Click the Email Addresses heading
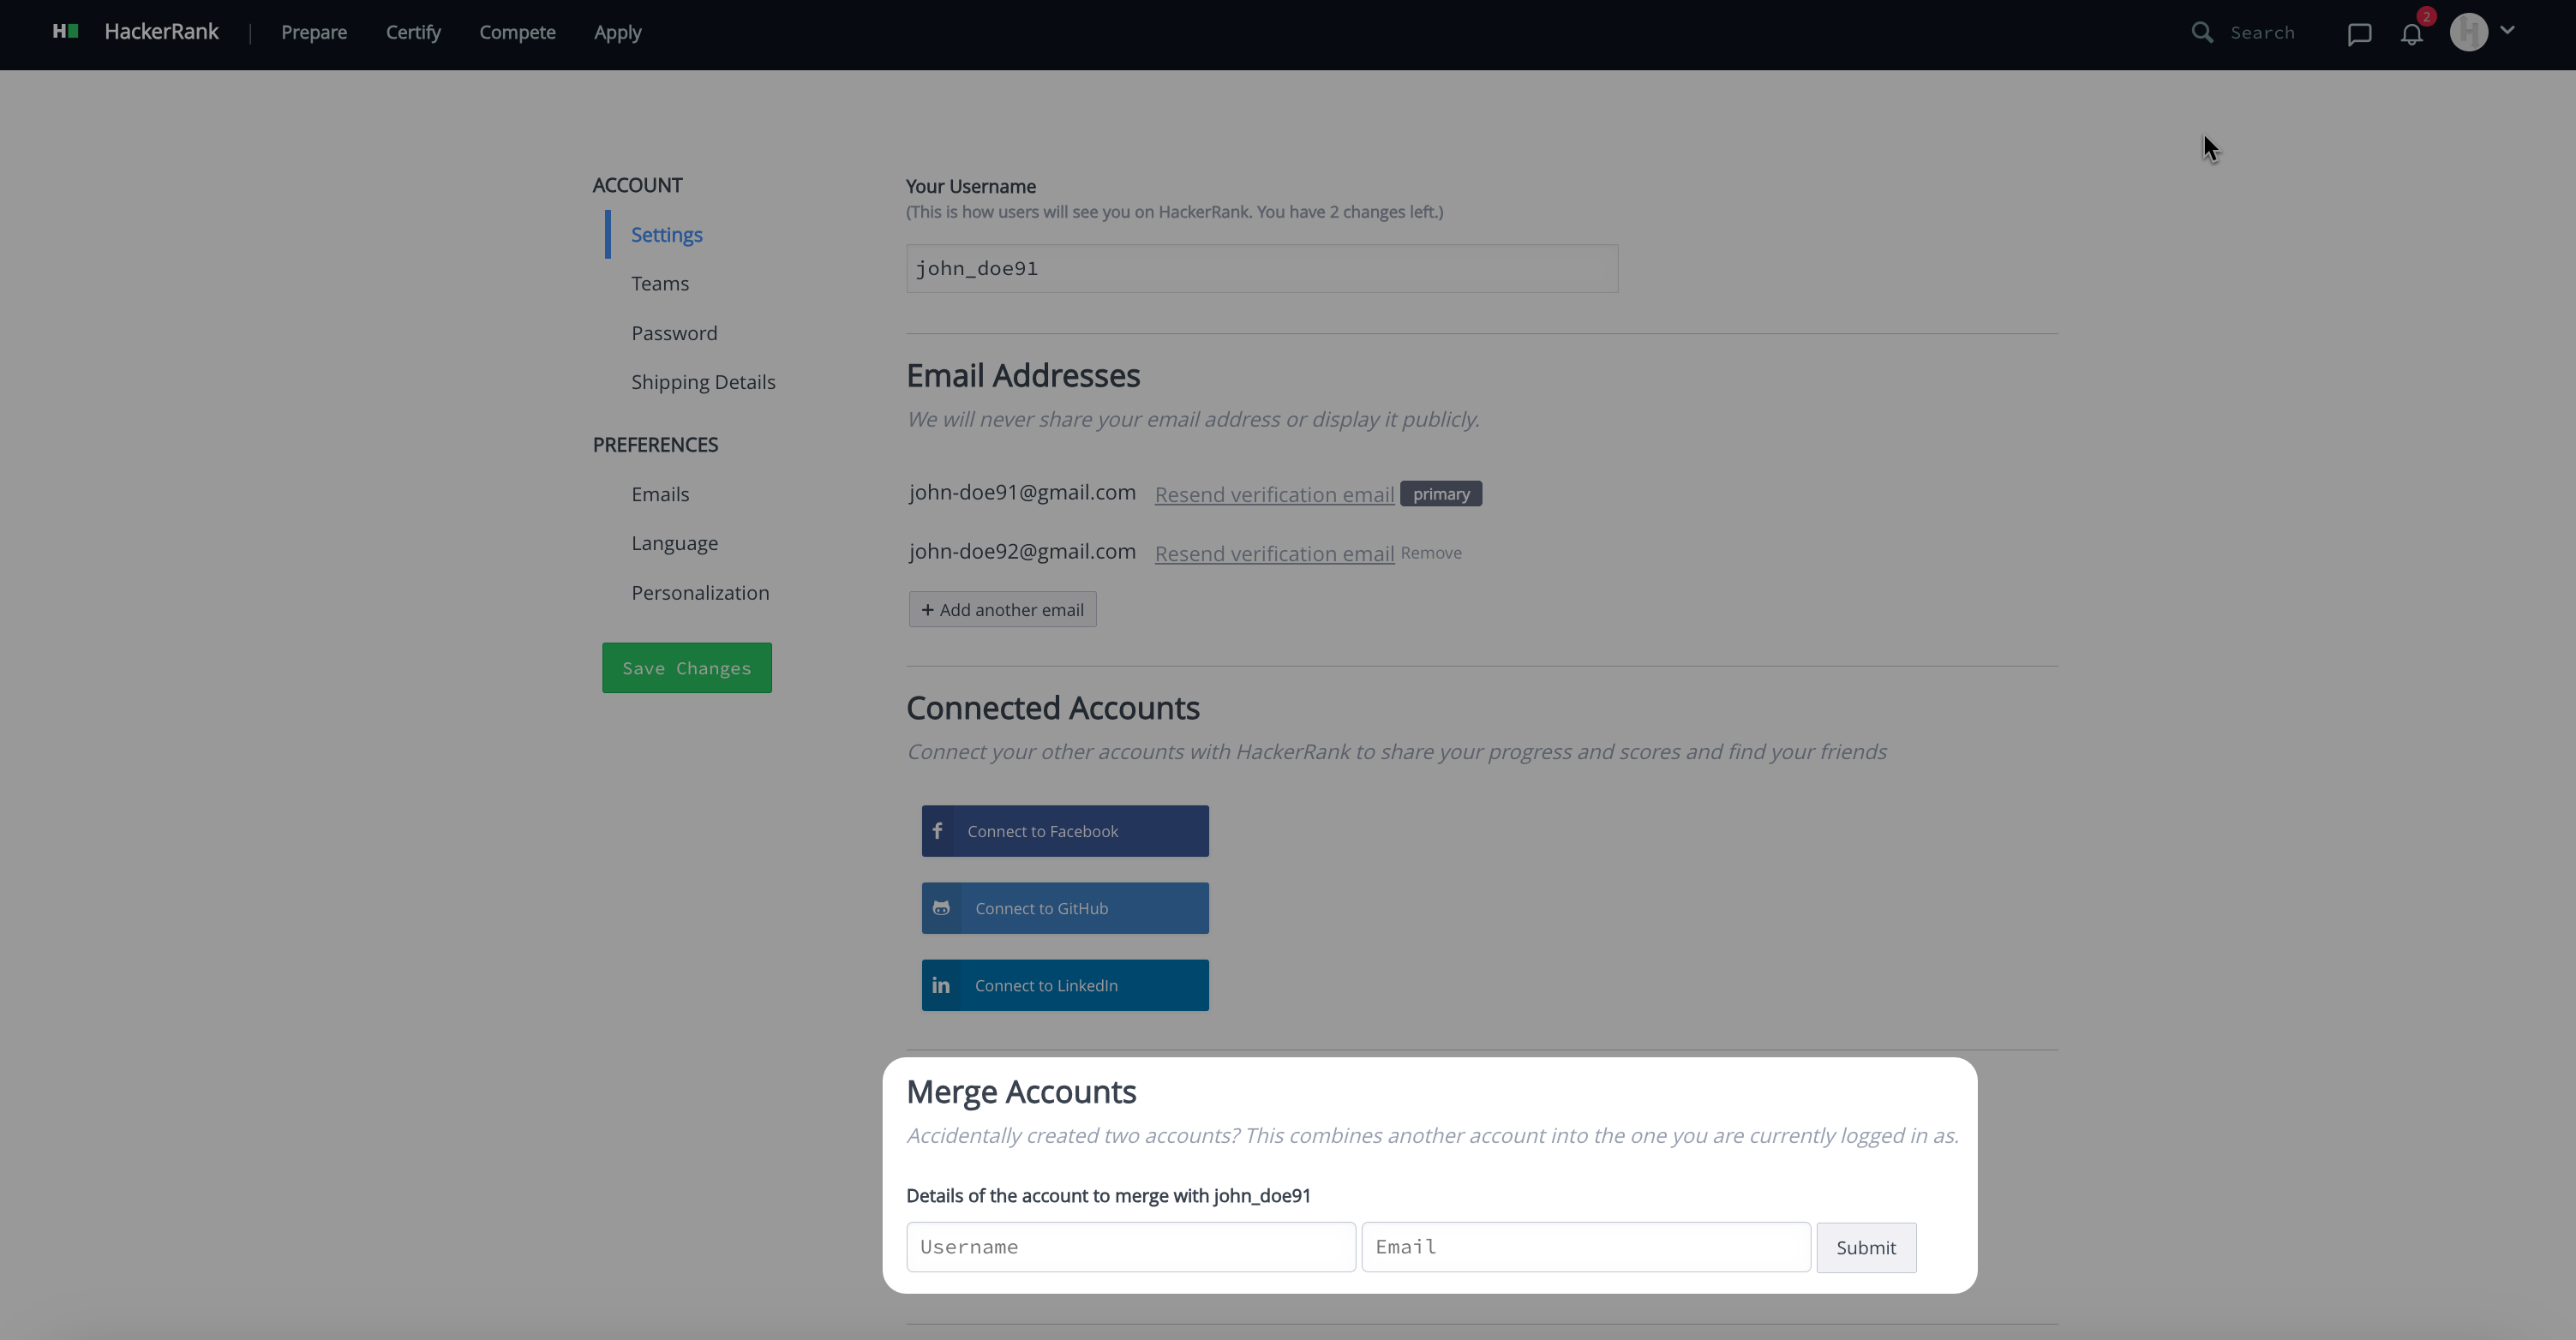 point(1023,376)
